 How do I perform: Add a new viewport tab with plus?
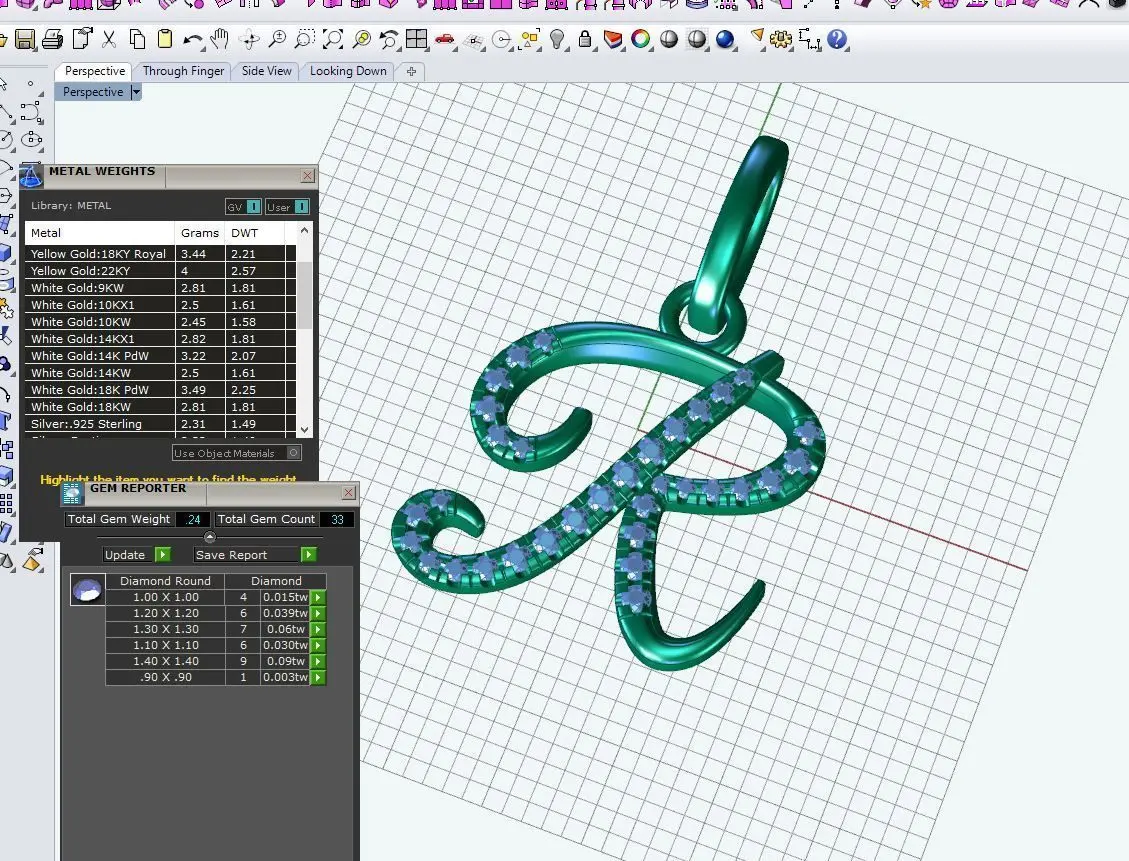pos(411,71)
